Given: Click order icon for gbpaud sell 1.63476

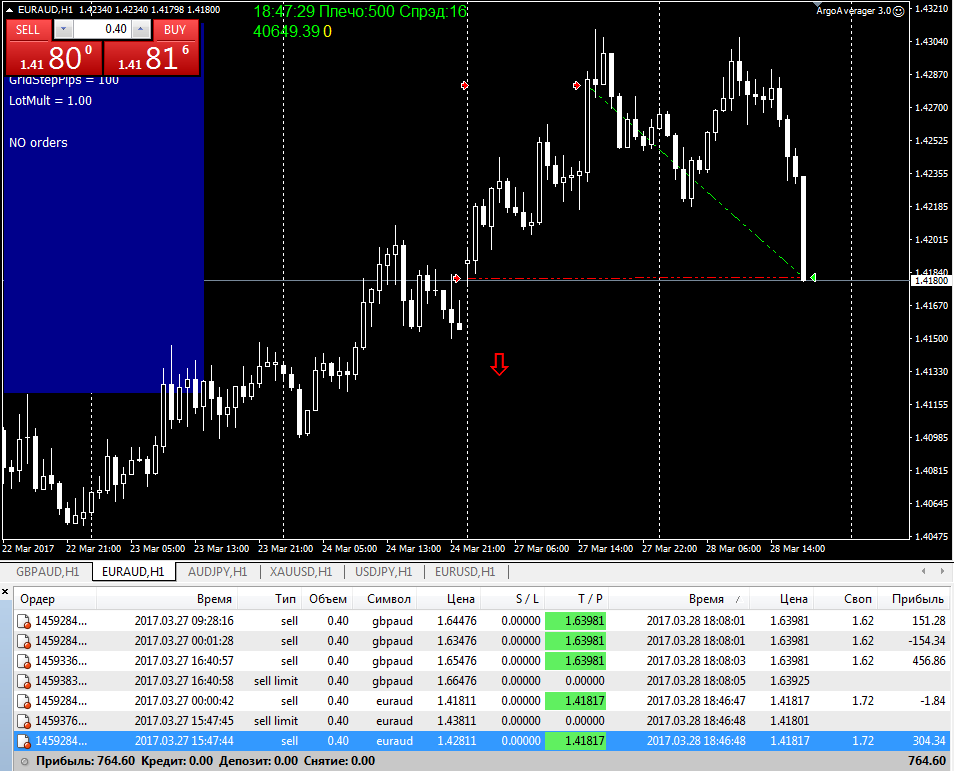Looking at the screenshot, I should point(24,641).
